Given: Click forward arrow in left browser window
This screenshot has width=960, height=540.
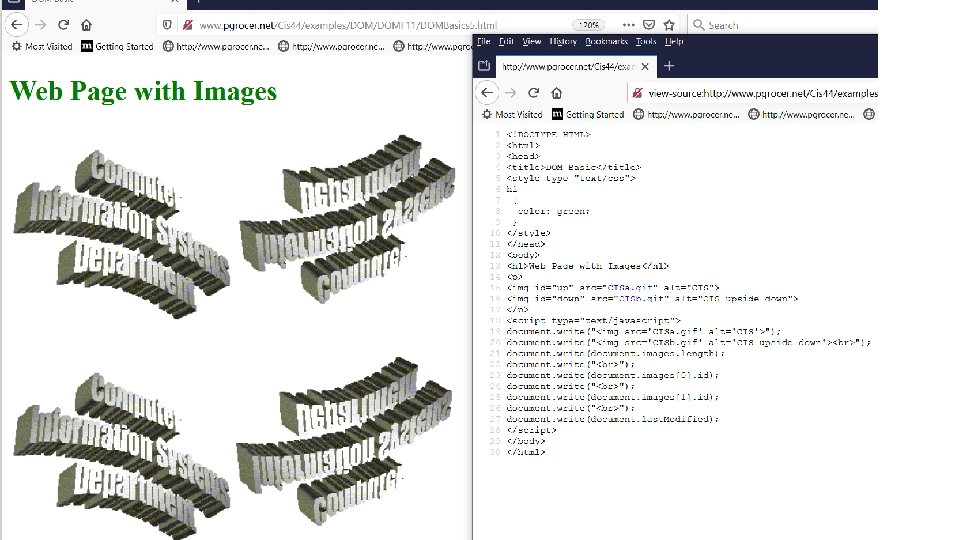Looking at the screenshot, I should click(40, 25).
